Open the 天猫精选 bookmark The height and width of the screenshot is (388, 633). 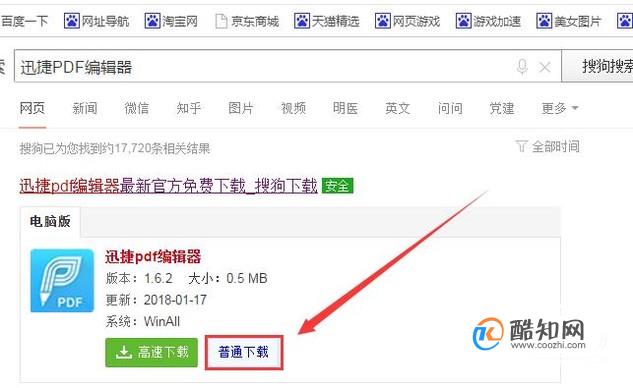327,21
